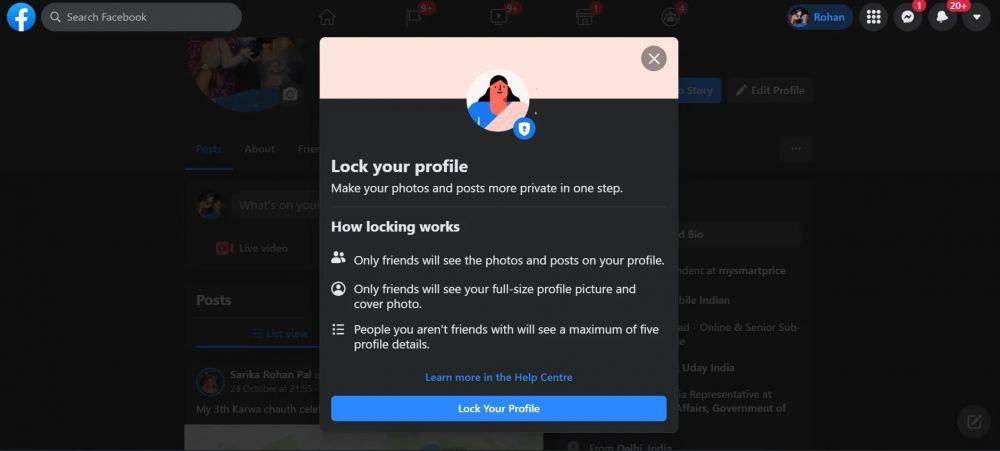Open the Watch video icon

click(499, 17)
